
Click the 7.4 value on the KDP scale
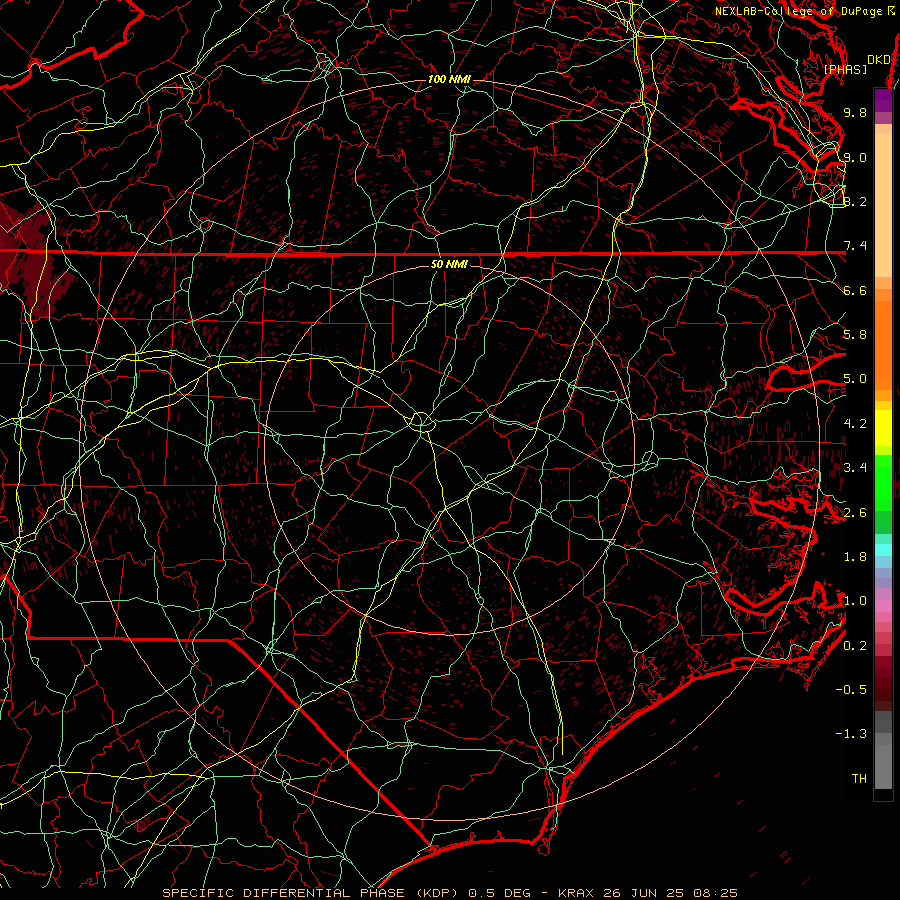point(855,246)
